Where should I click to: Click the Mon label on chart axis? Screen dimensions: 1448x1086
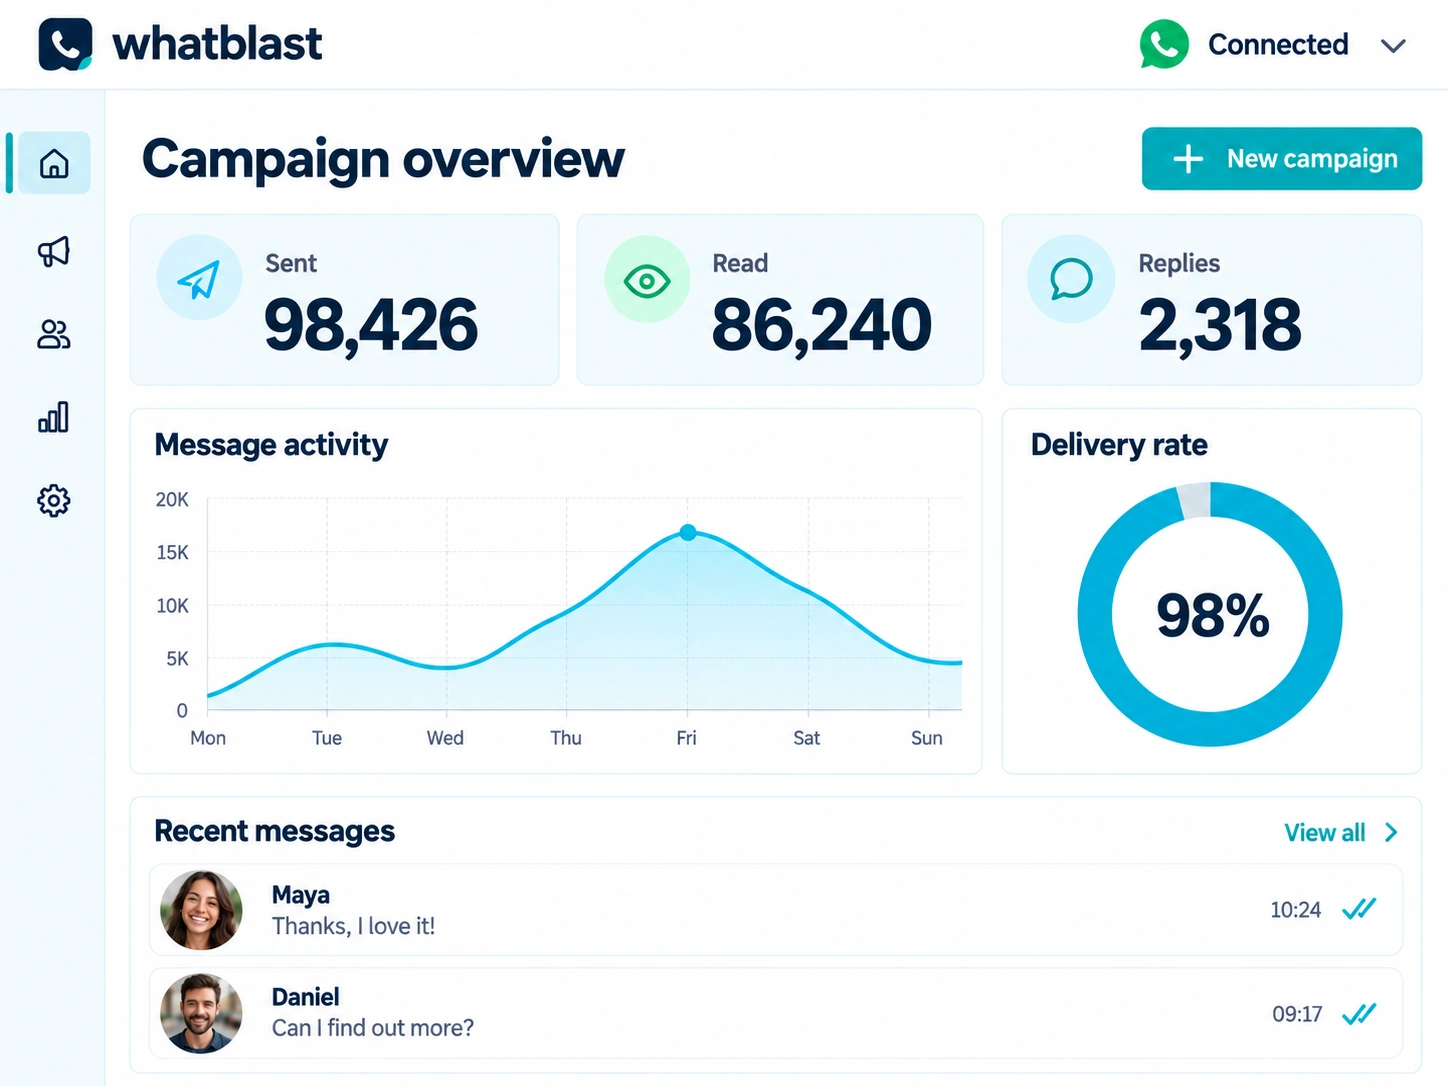click(x=208, y=738)
